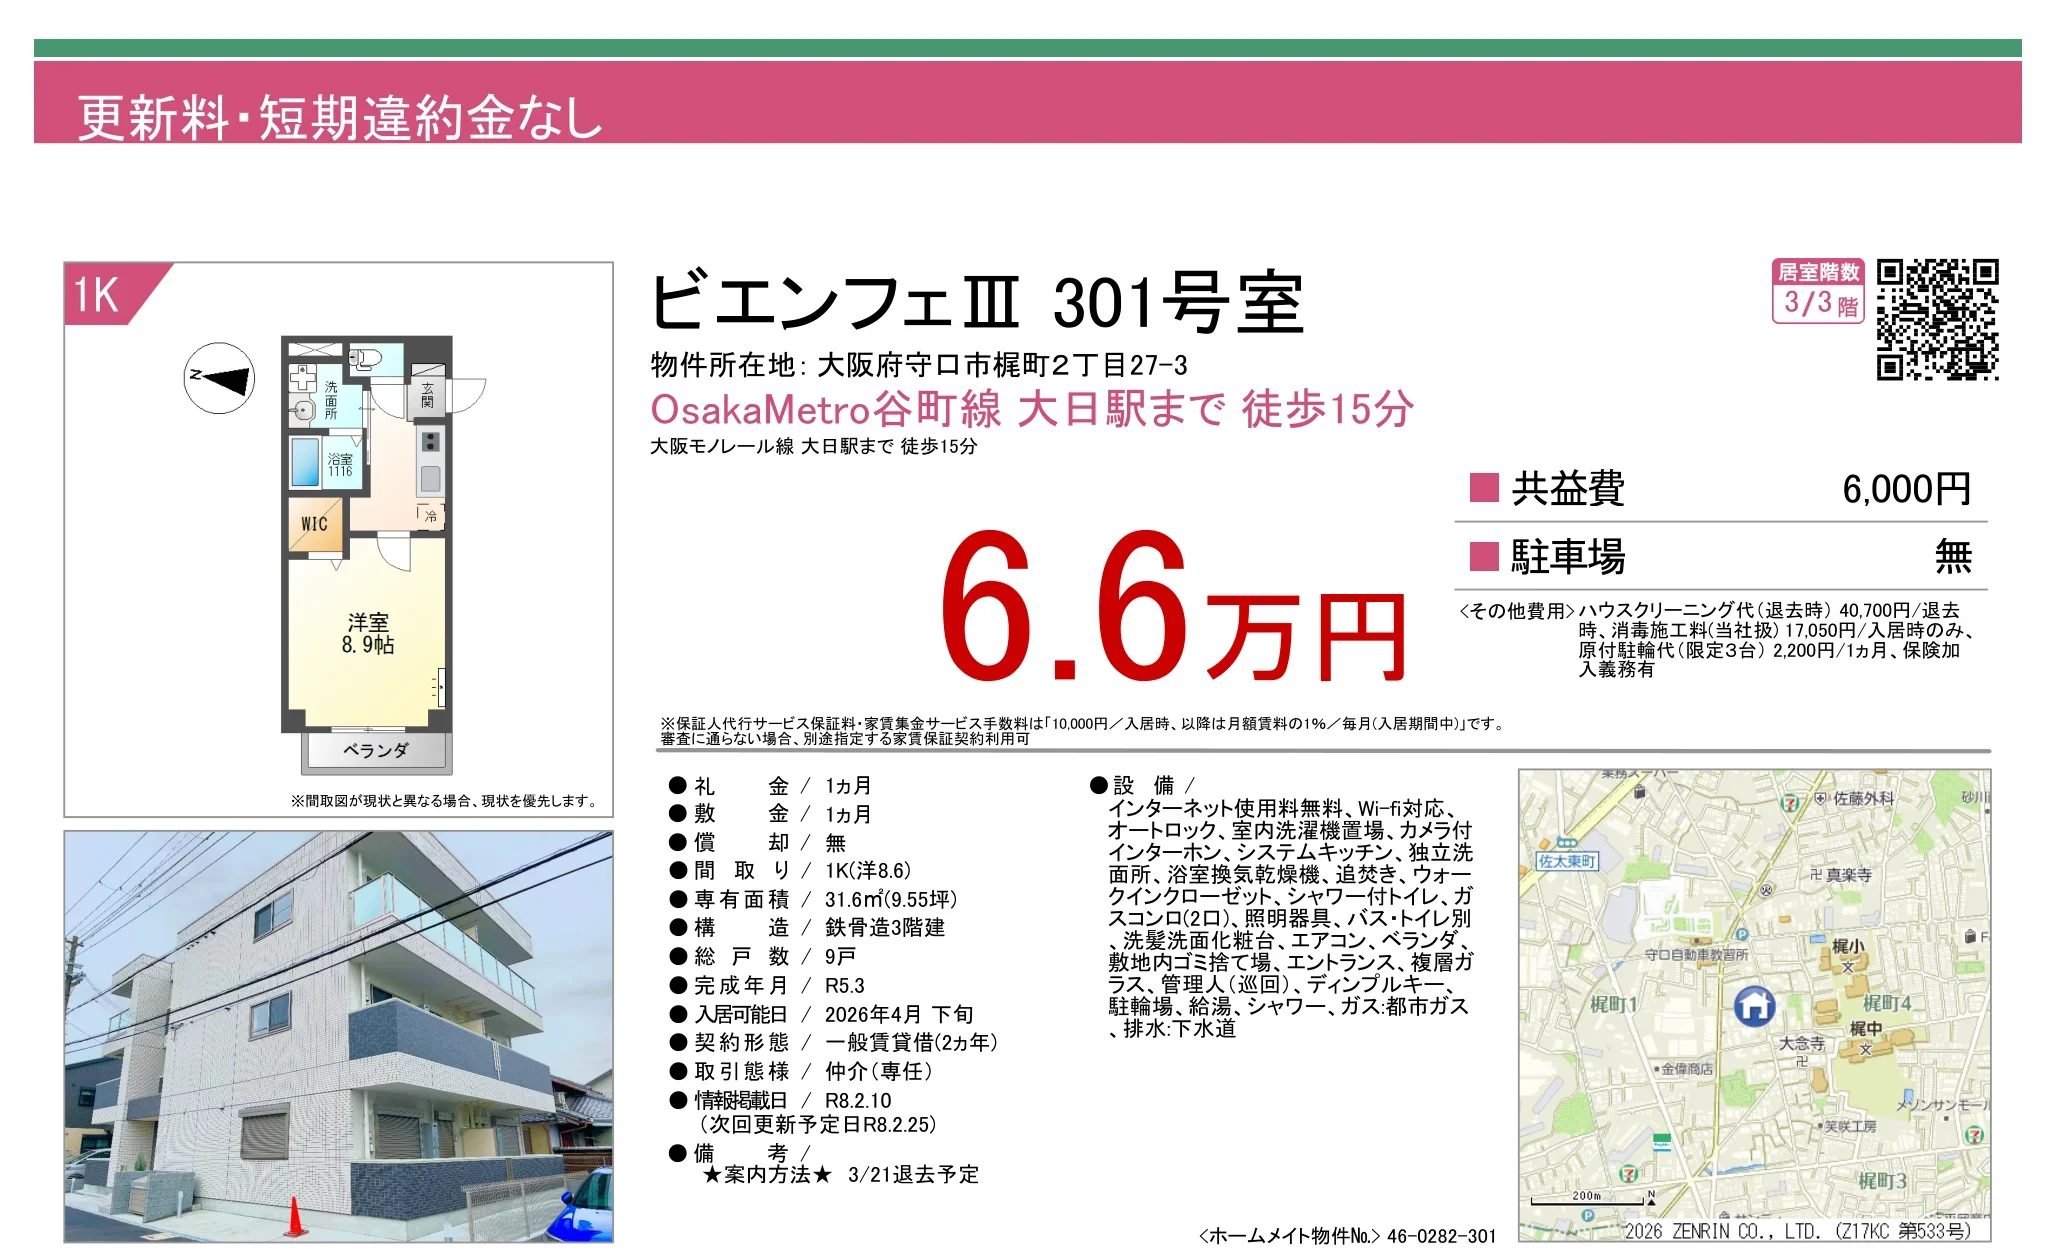Click the toilet icon in floor plan
The width and height of the screenshot is (2056, 1259).
tap(367, 358)
